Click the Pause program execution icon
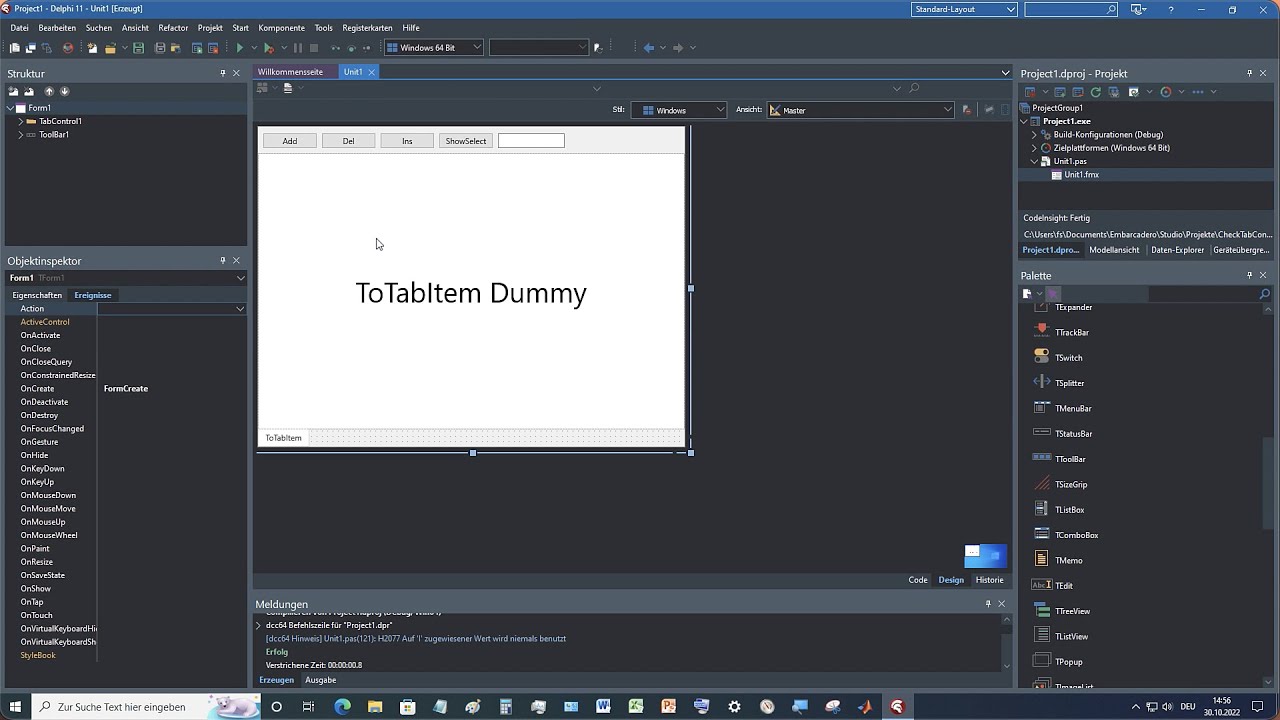The width and height of the screenshot is (1280, 720). [297, 48]
